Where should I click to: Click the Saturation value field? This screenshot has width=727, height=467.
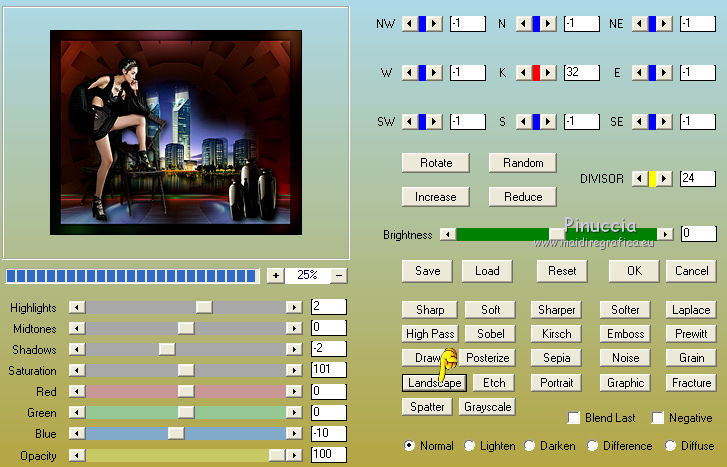[x=329, y=370]
